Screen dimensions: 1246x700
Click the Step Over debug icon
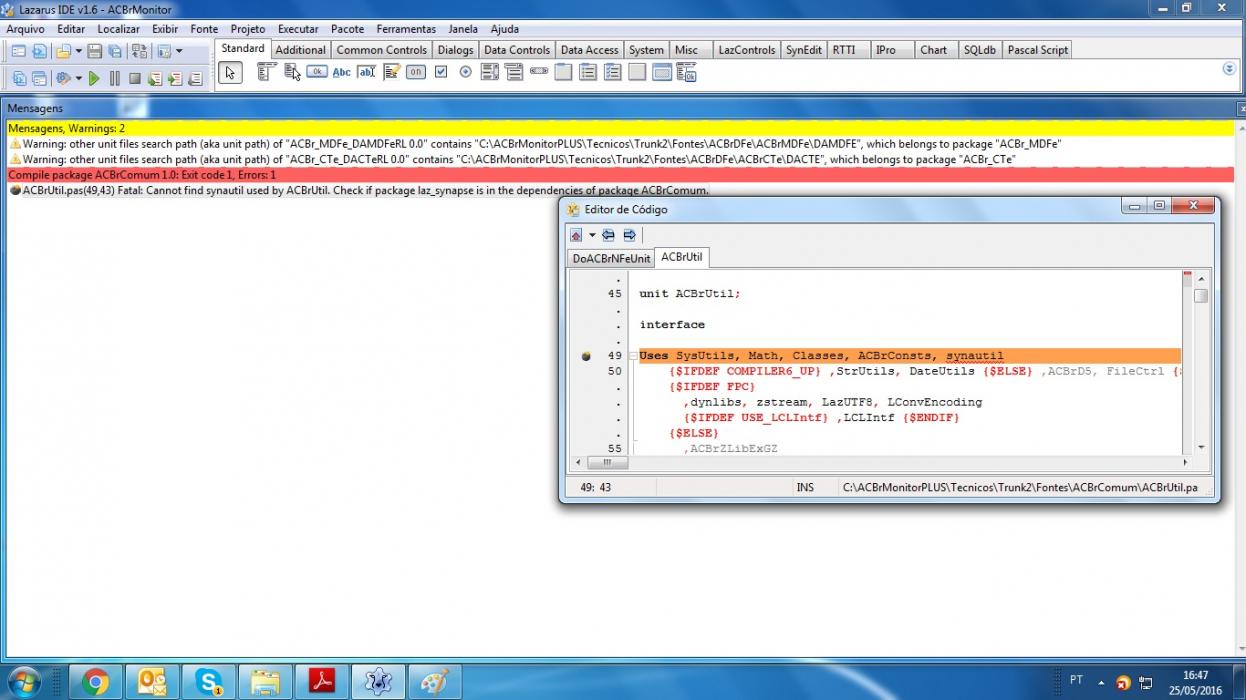pos(175,78)
